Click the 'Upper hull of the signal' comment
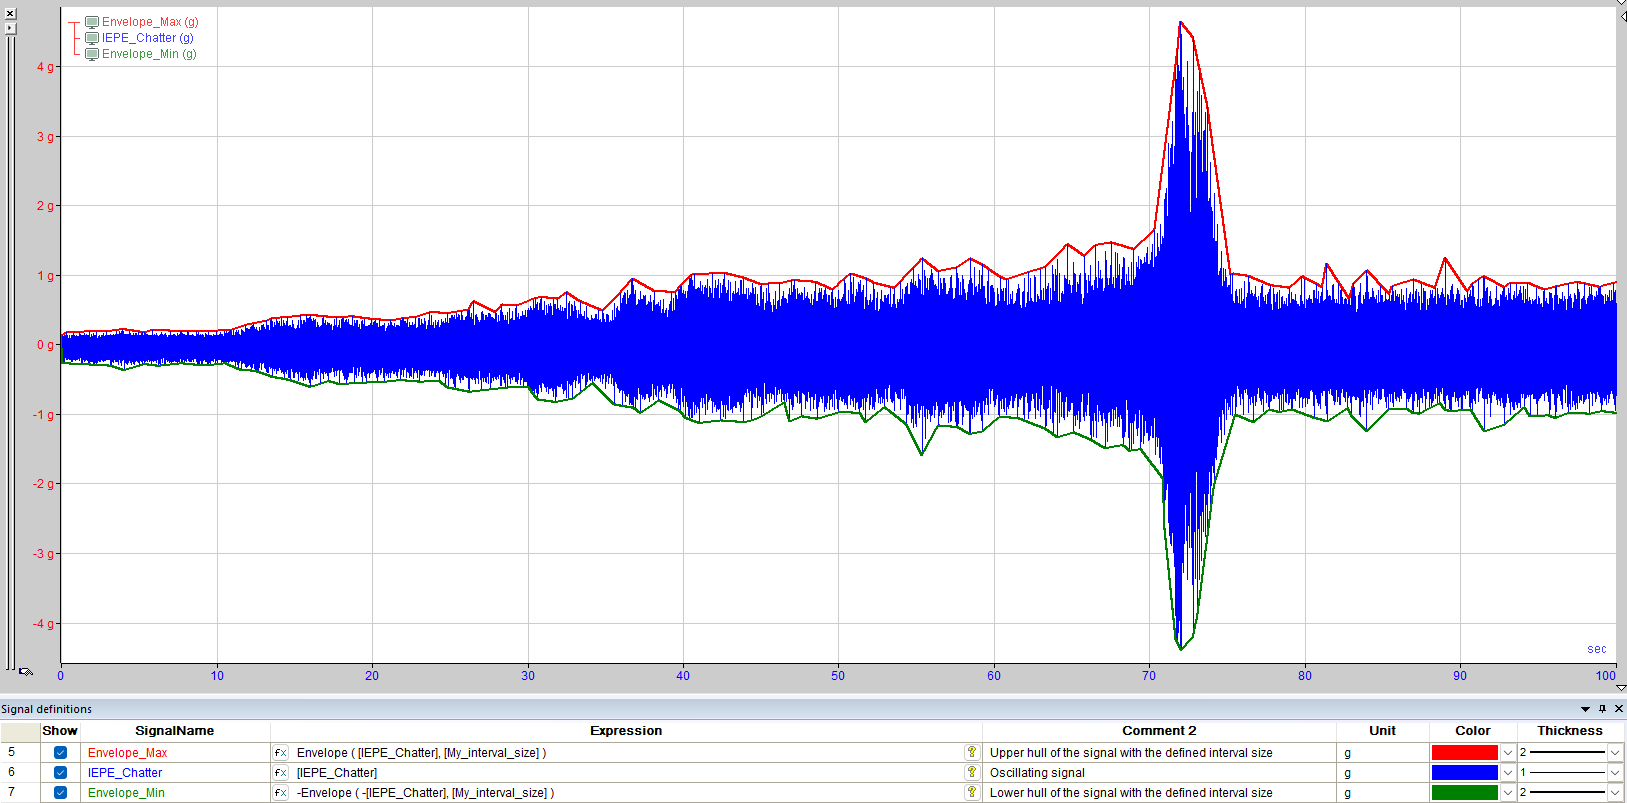The image size is (1627, 803). tap(1159, 753)
